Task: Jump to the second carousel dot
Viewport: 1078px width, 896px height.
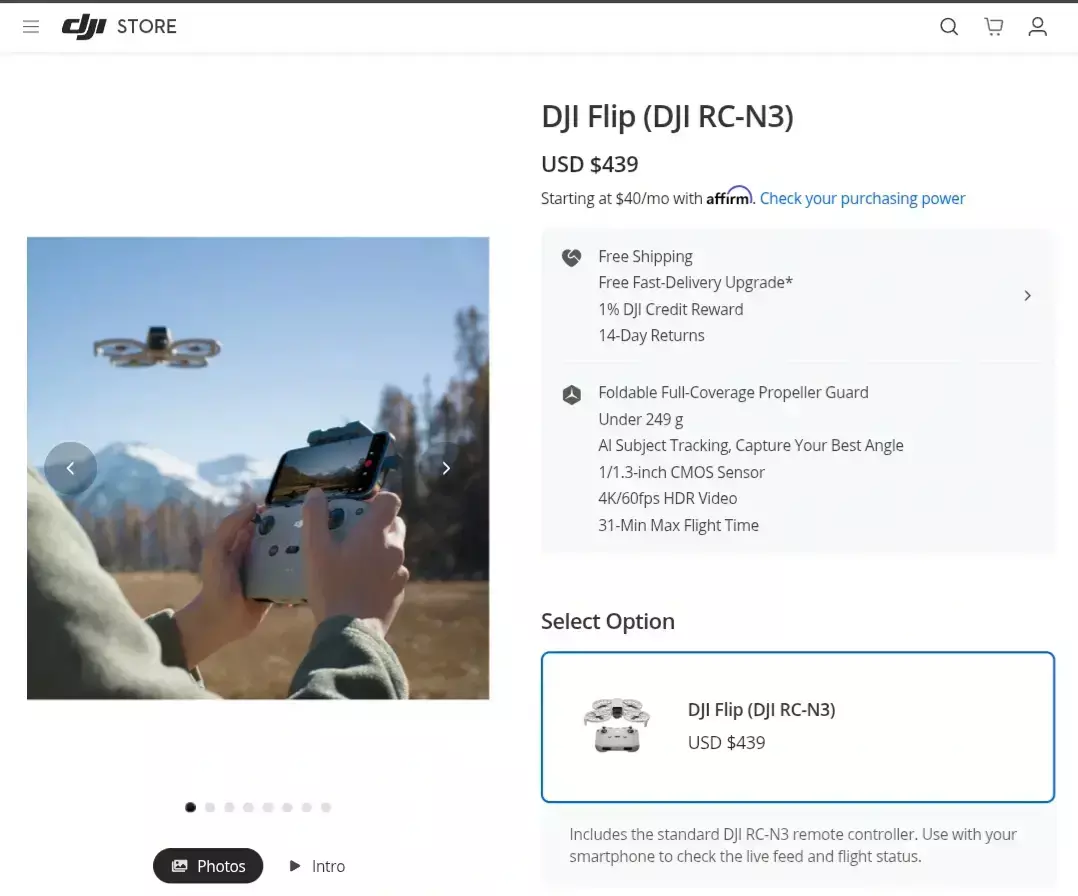Action: [x=210, y=807]
